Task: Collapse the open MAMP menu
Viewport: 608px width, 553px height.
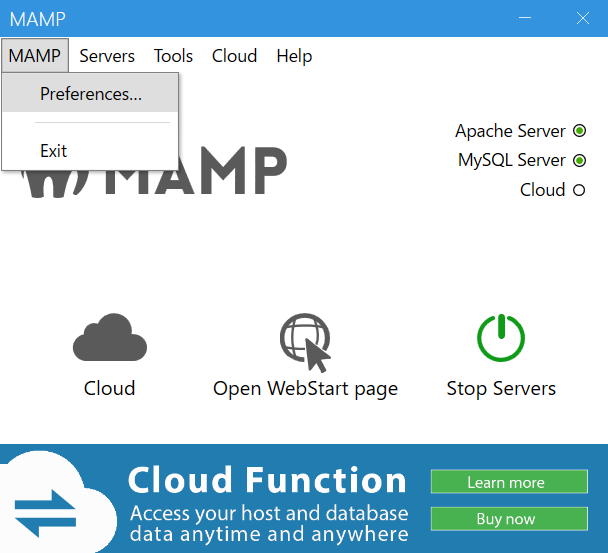Action: 35,56
